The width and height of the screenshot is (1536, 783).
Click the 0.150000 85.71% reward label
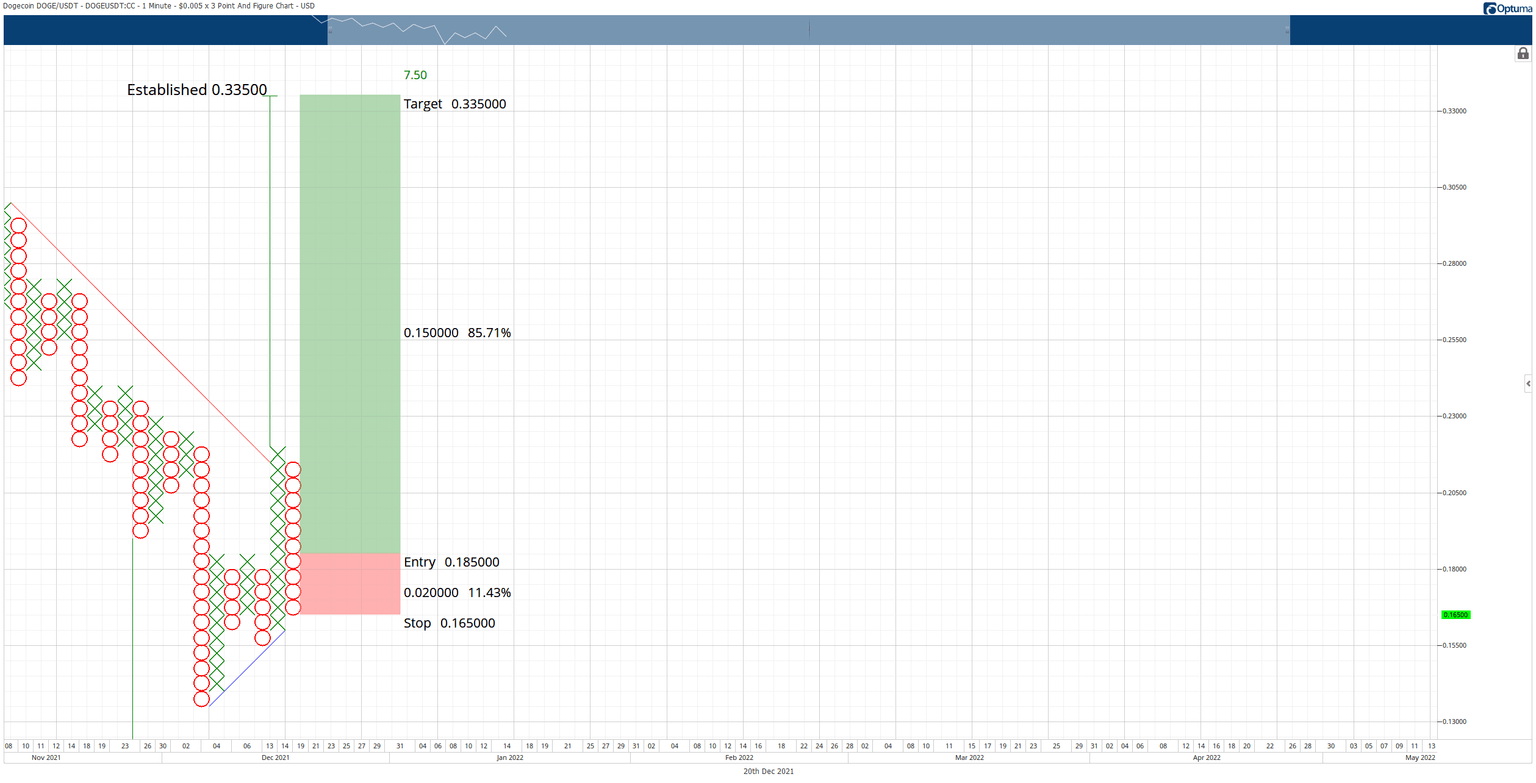(457, 333)
